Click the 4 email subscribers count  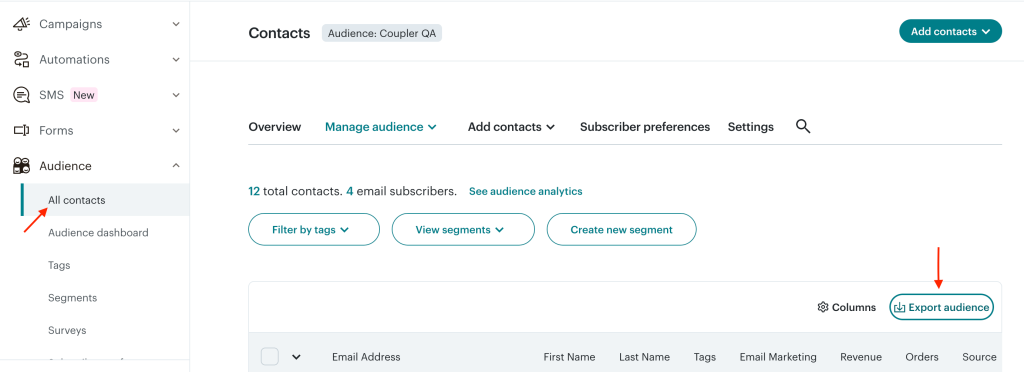(x=350, y=191)
